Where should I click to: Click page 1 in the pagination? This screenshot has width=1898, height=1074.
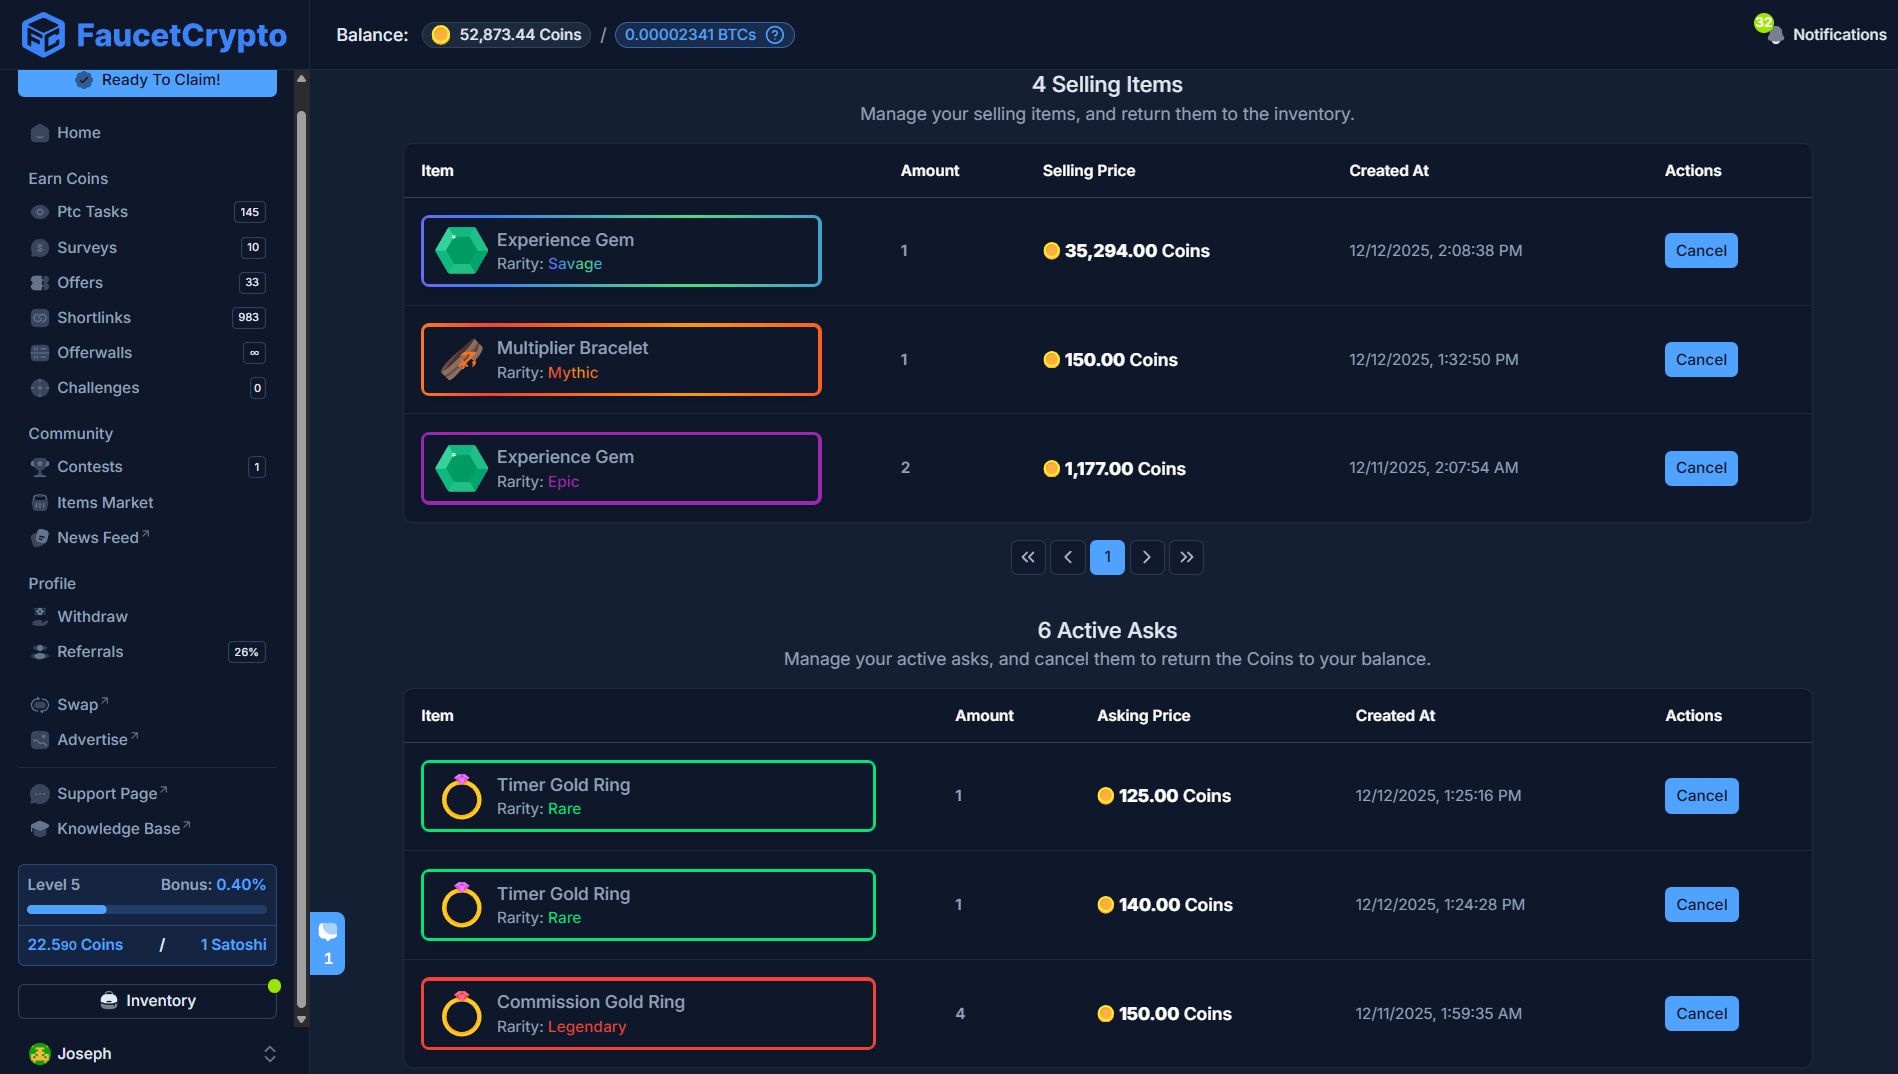point(1107,557)
